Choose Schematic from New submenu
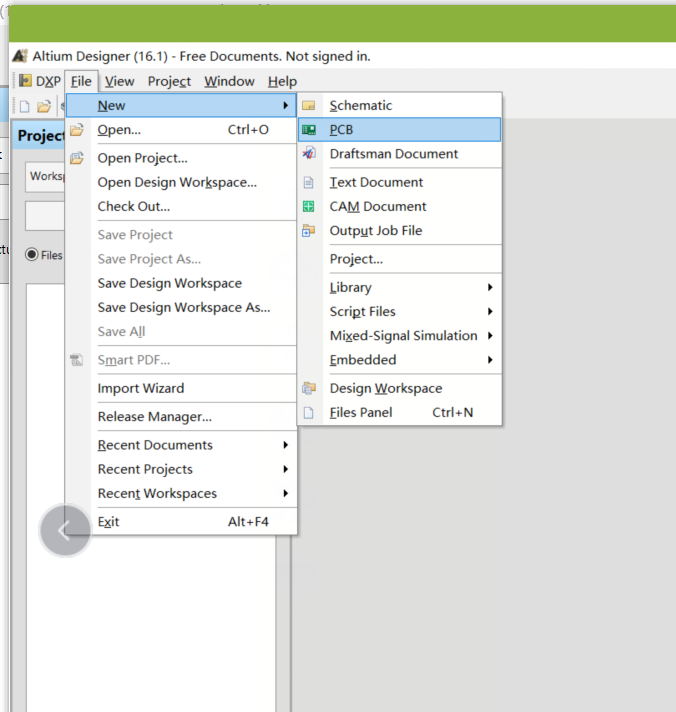The height and width of the screenshot is (712, 676). [400, 106]
